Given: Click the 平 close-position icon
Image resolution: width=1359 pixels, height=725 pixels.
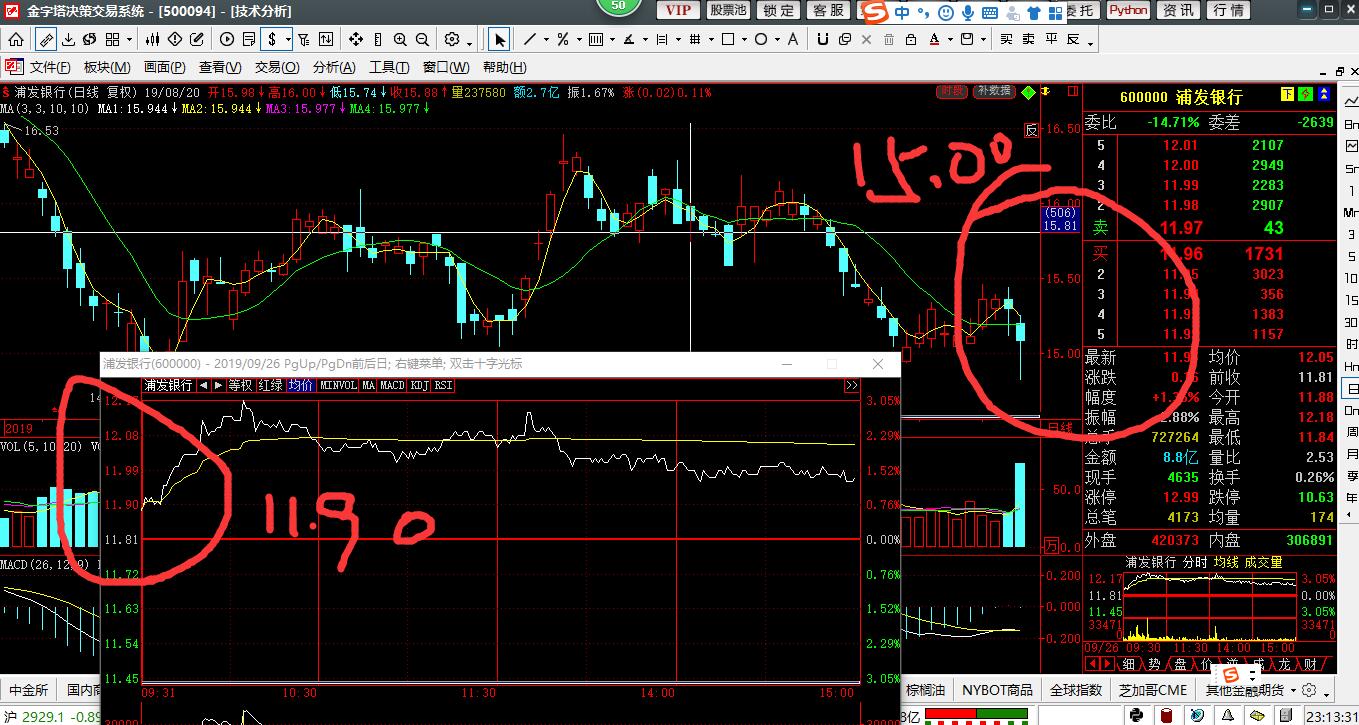Looking at the screenshot, I should click(x=1051, y=39).
